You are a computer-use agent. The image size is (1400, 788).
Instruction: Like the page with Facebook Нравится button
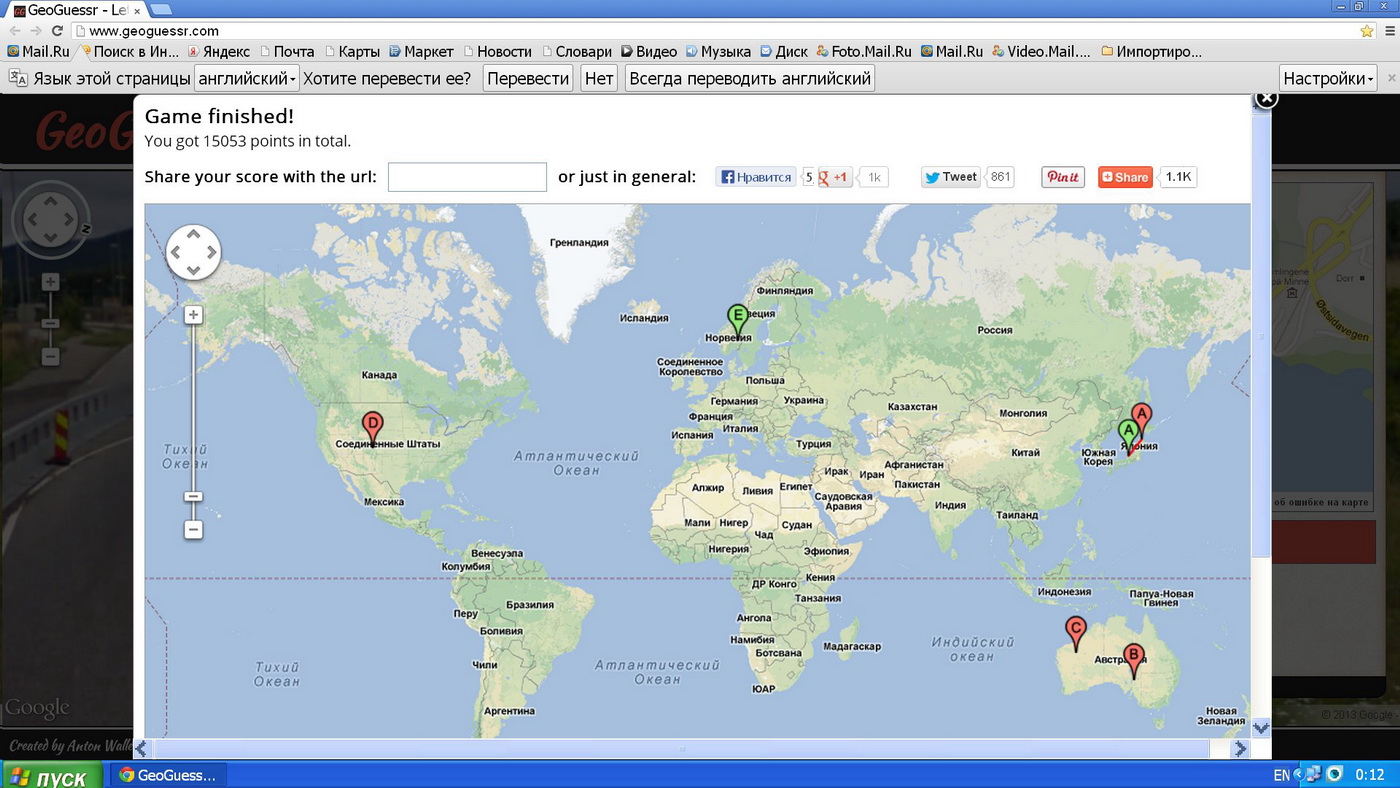(x=756, y=177)
